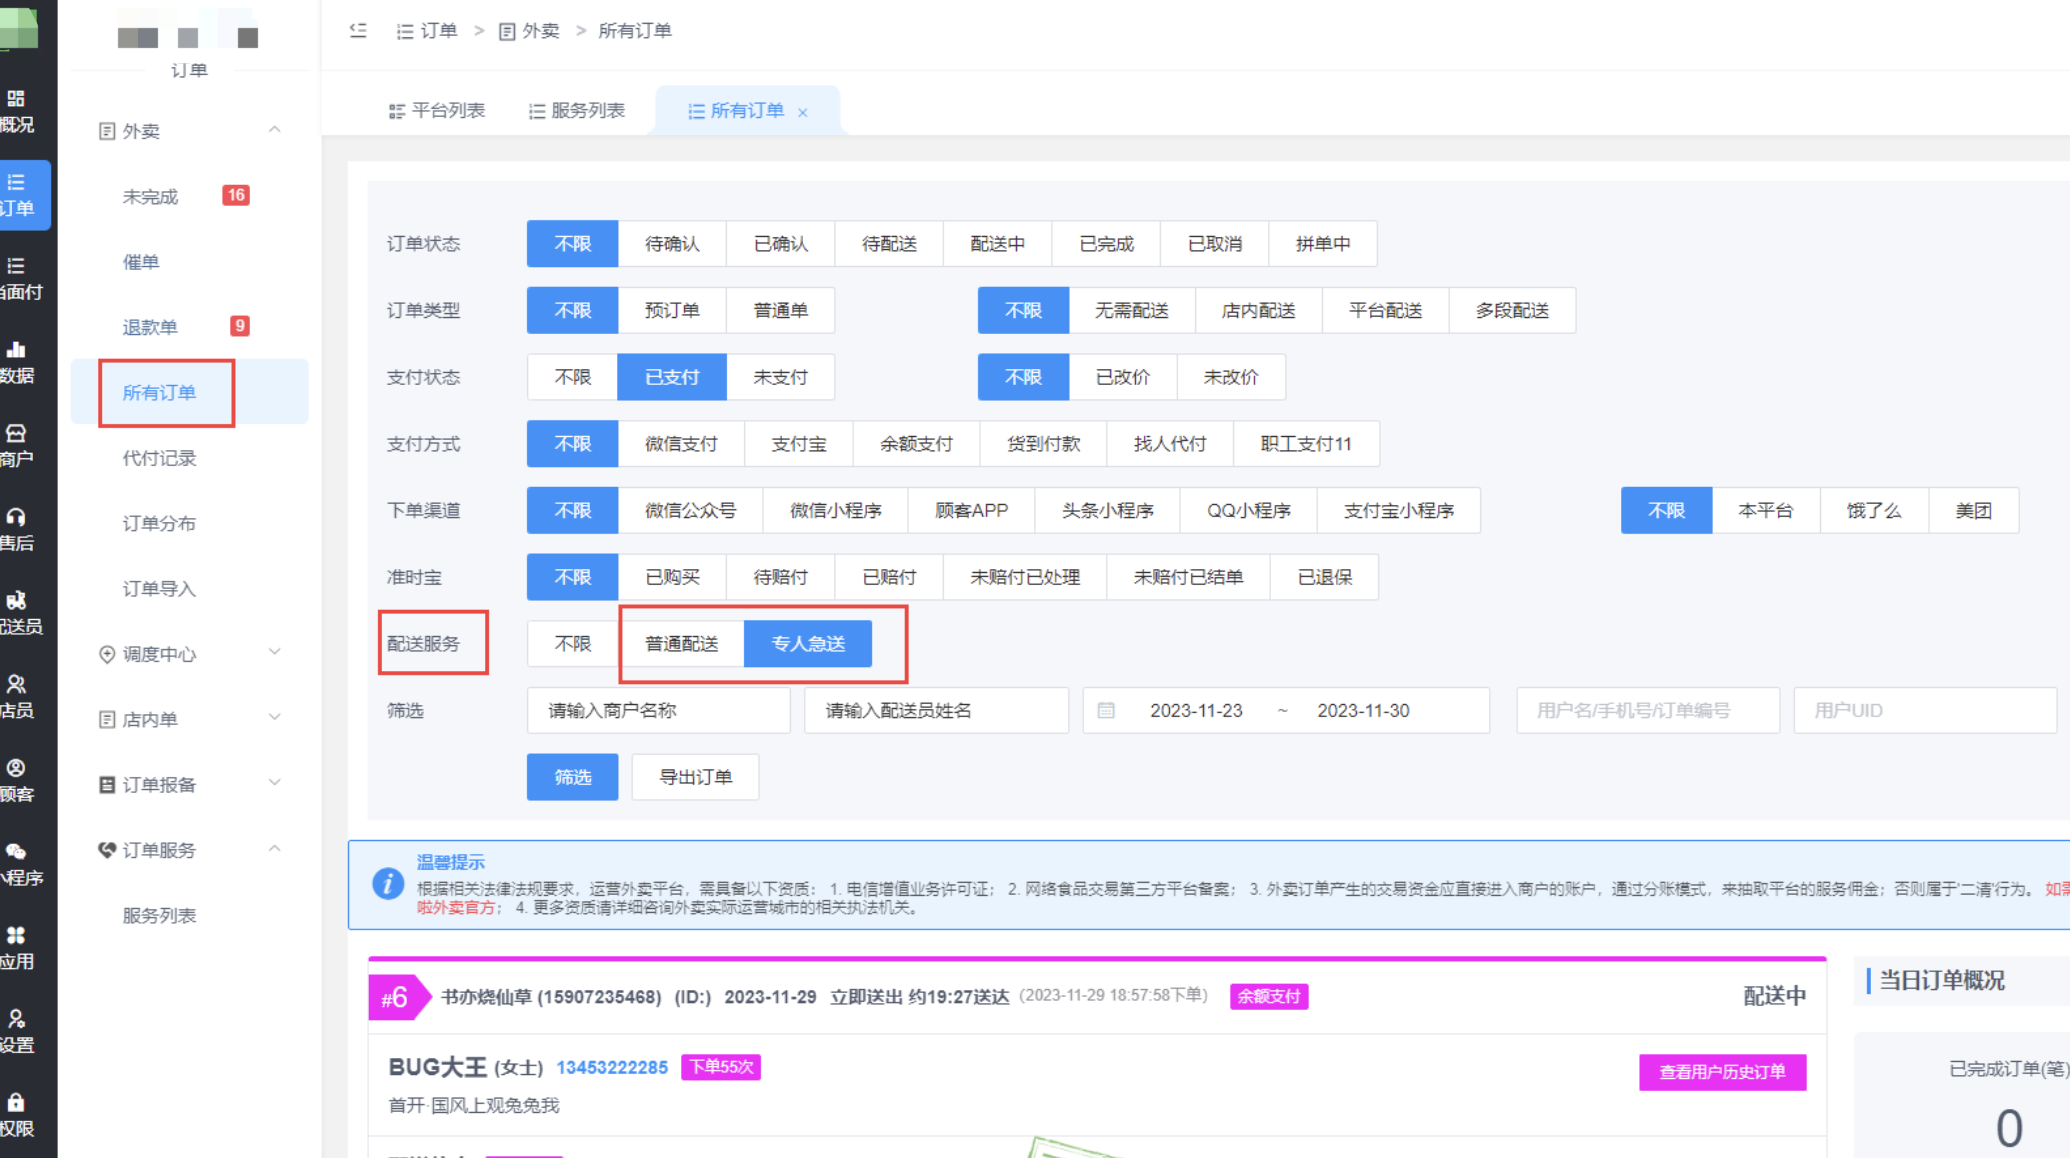Click the 导出订单 export button
This screenshot has height=1158, width=2070.
pos(695,777)
